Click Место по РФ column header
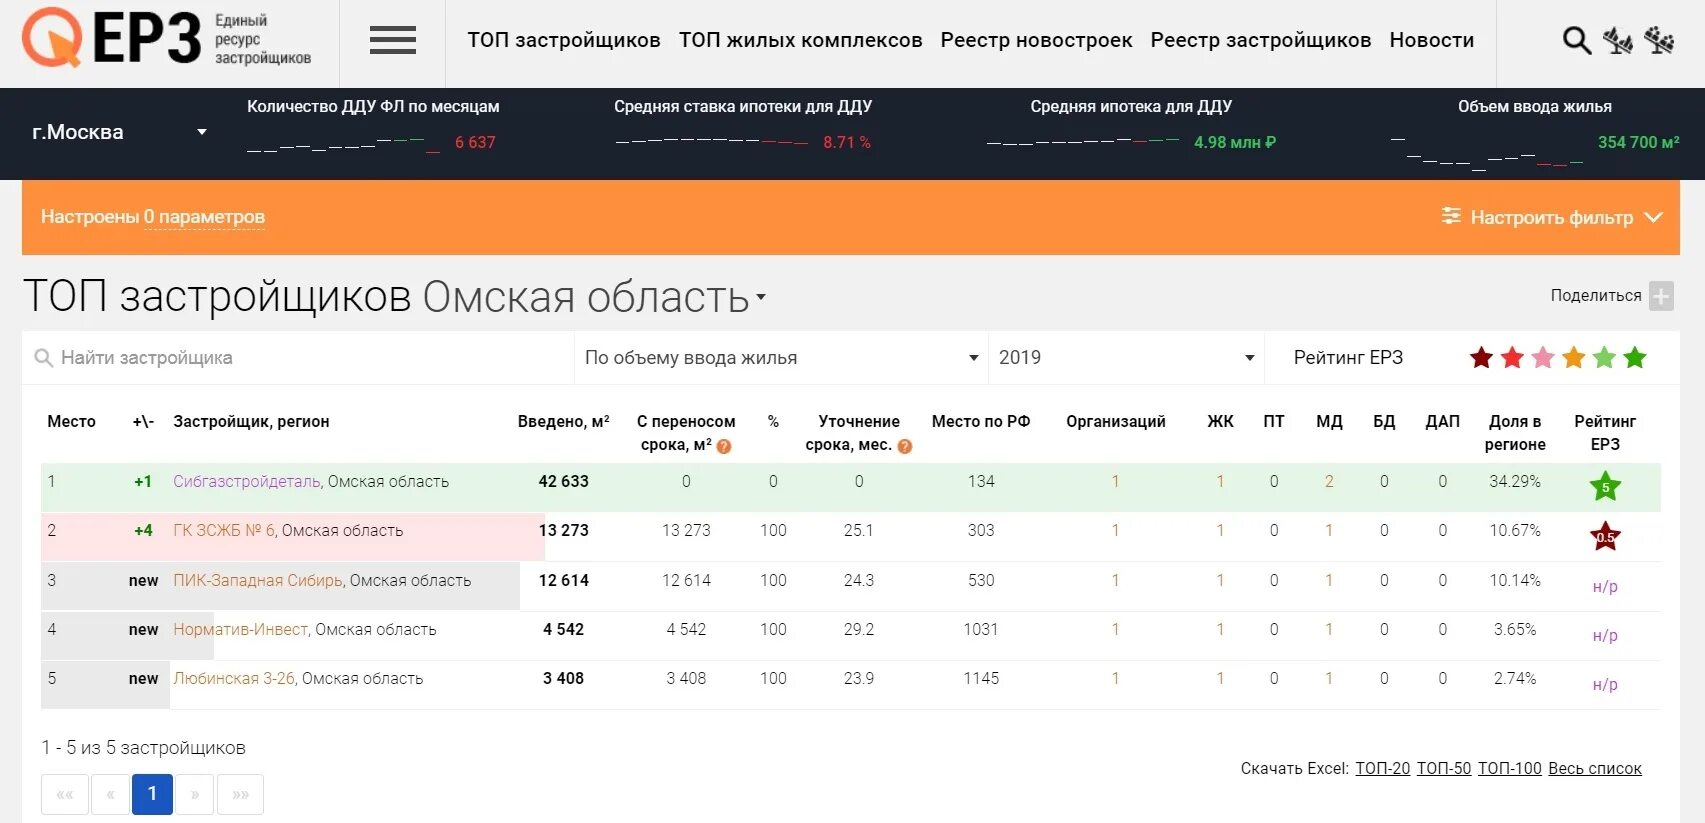This screenshot has width=1705, height=823. 981,422
